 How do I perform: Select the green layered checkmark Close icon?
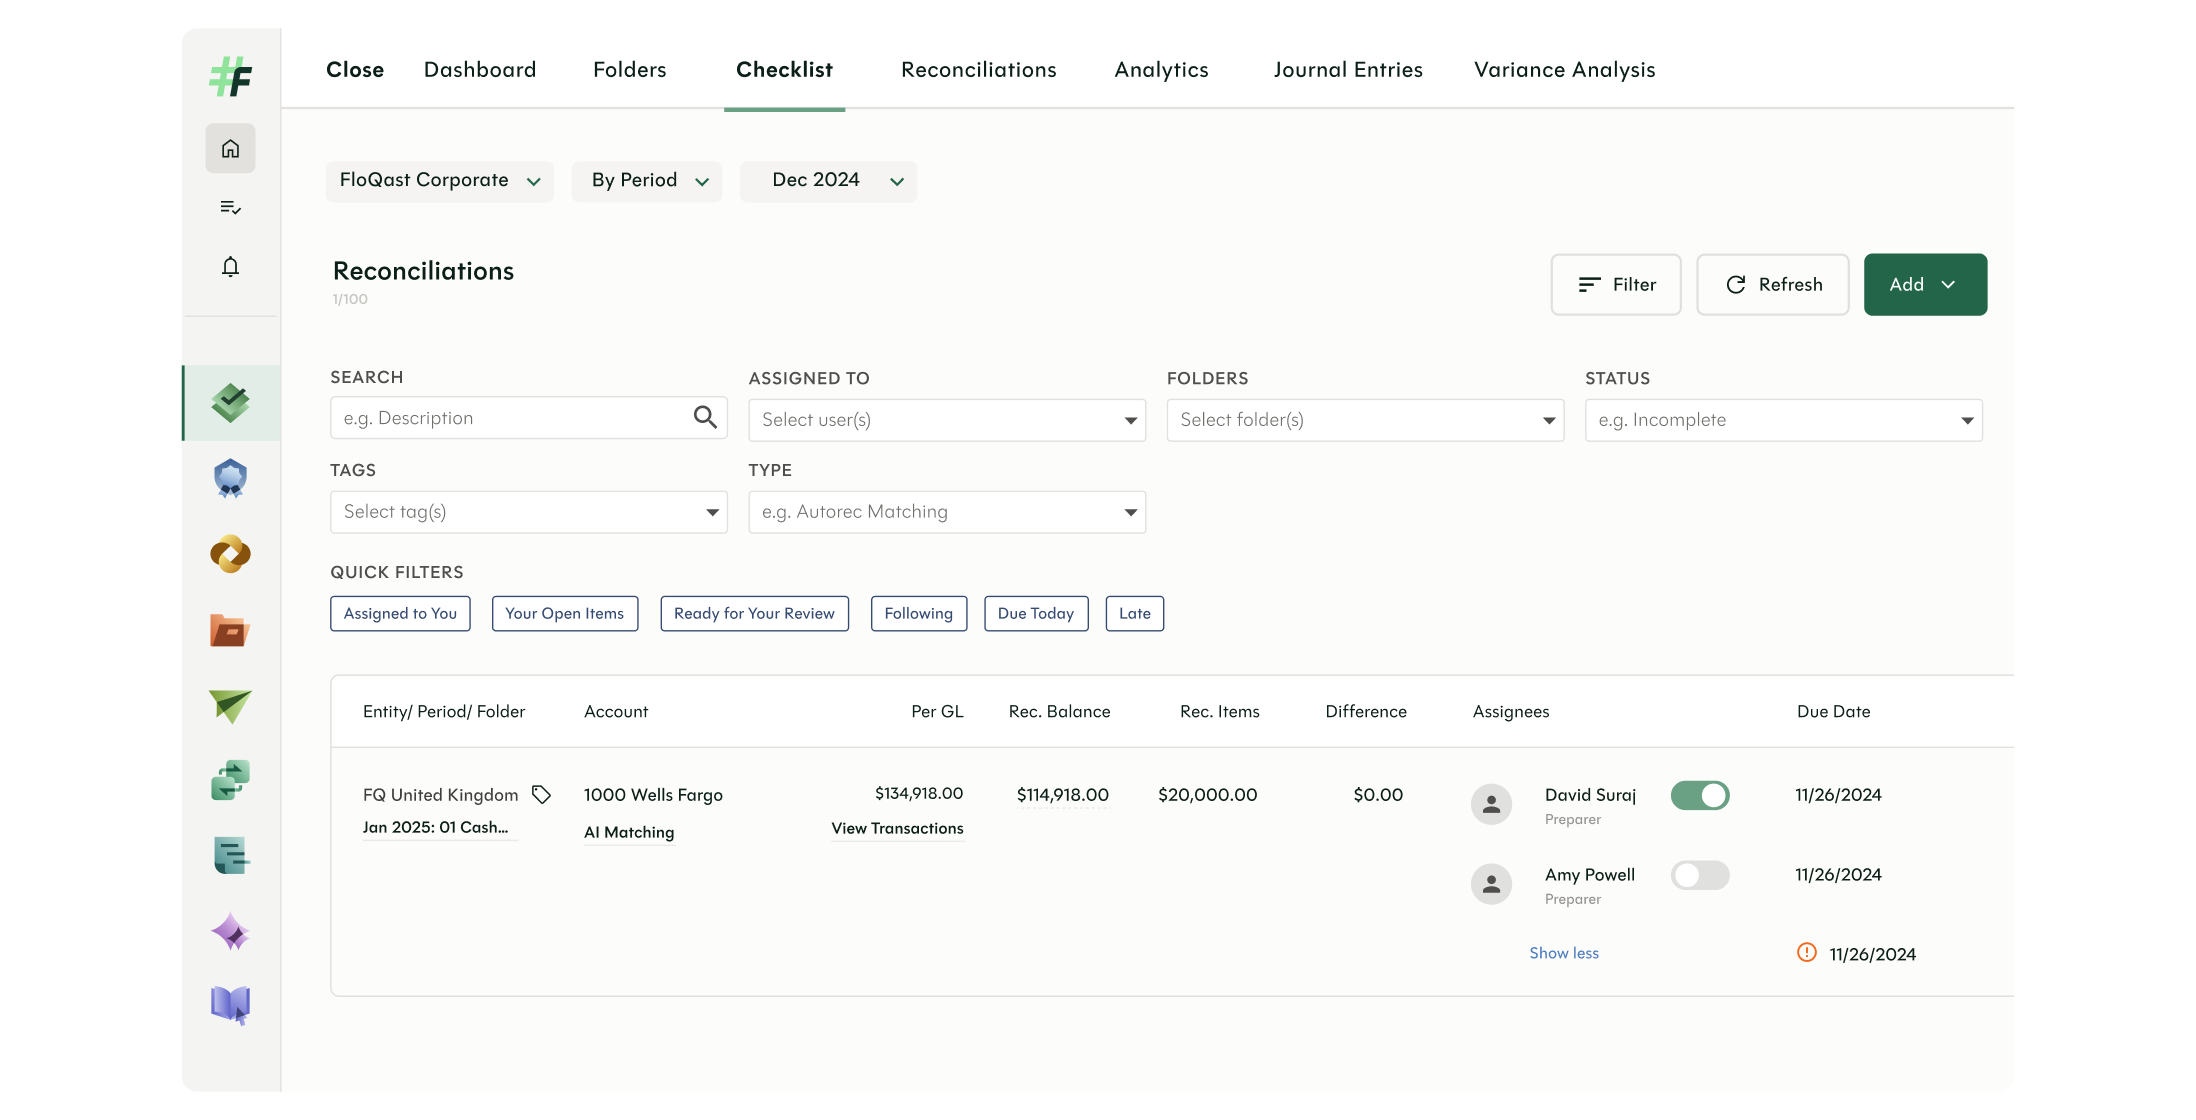tap(231, 403)
